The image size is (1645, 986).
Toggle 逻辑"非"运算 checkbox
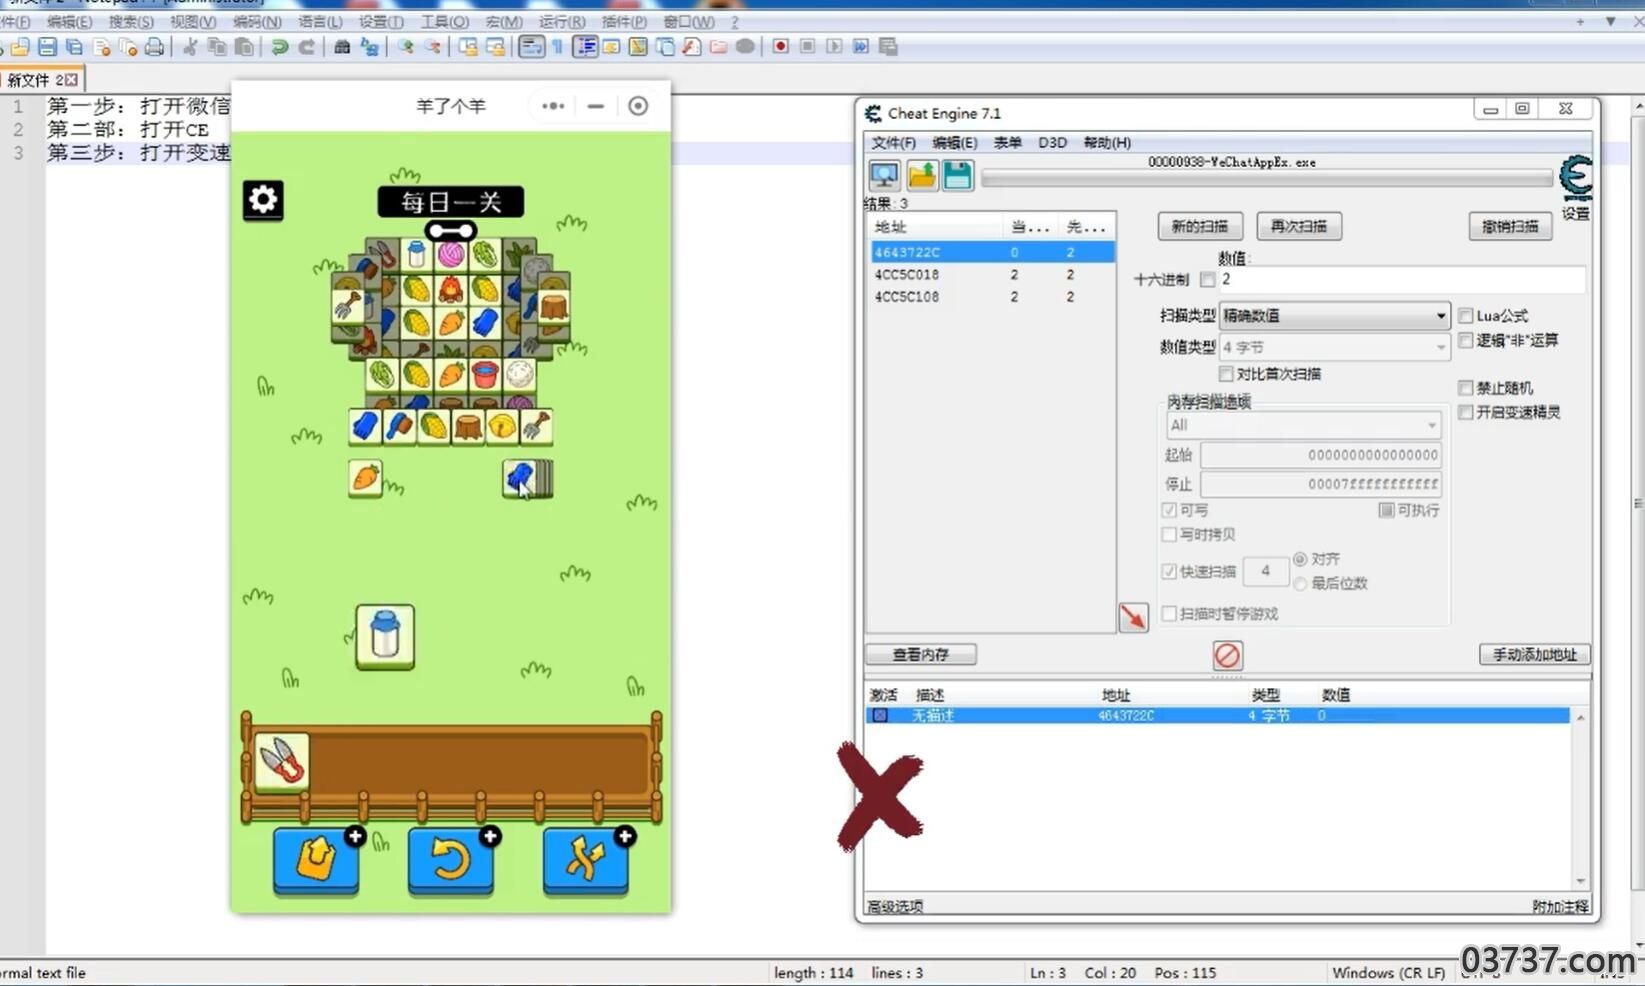1466,341
